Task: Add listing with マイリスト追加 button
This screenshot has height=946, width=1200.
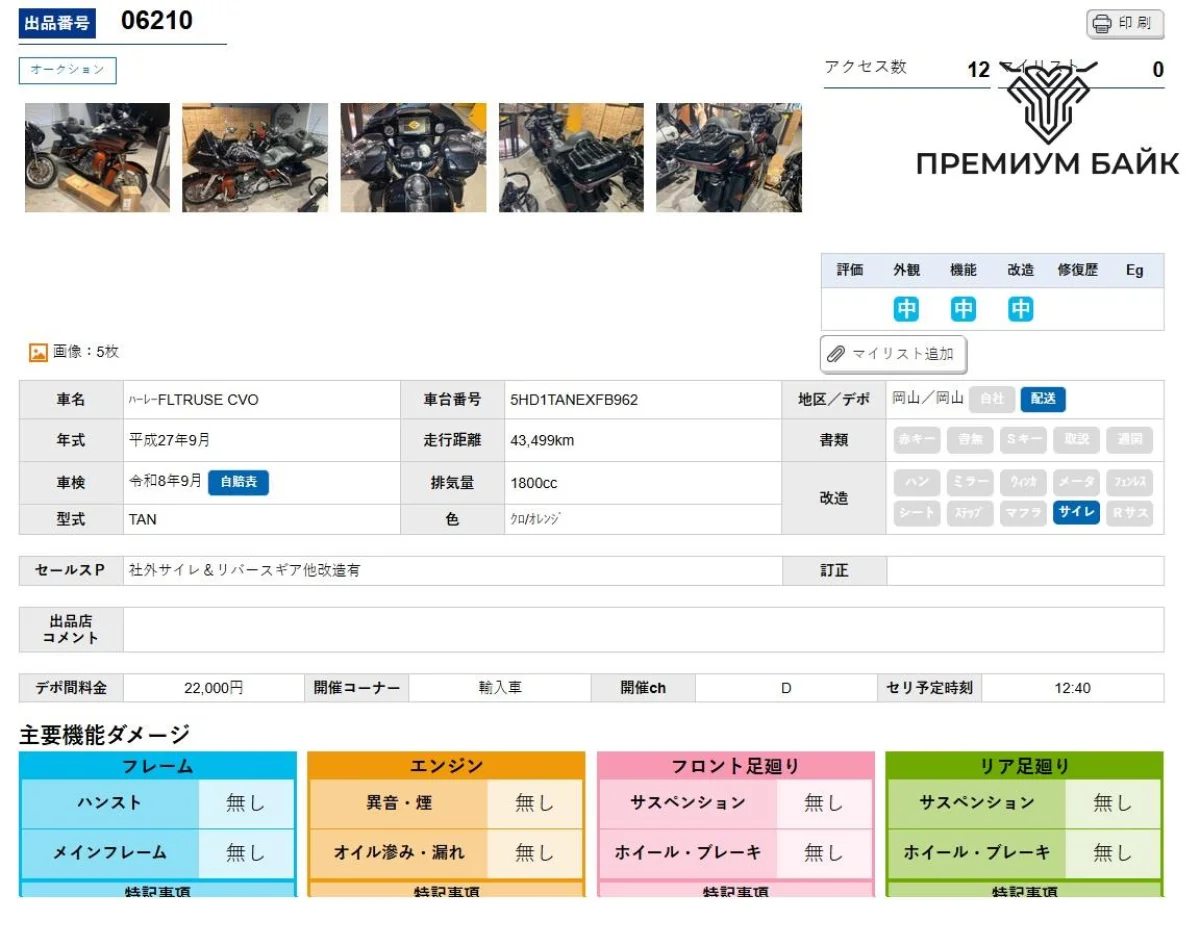Action: 893,354
